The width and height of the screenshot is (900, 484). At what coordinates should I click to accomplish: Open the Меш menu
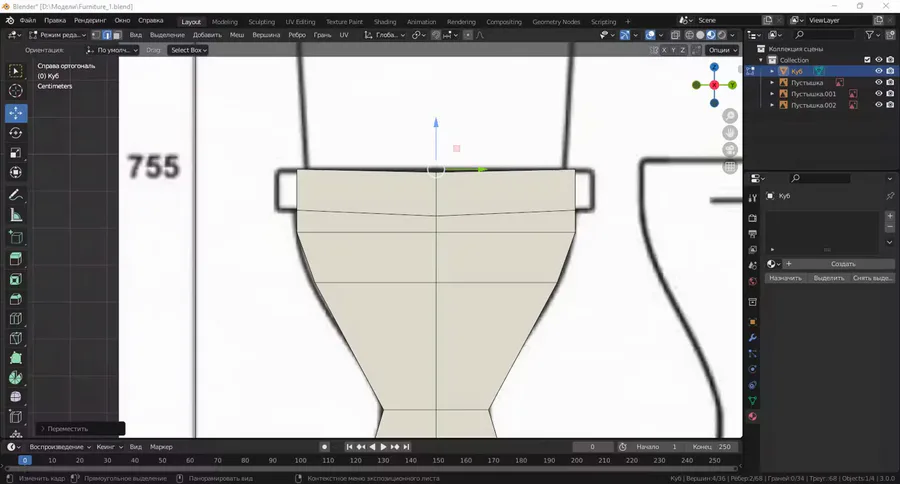(x=237, y=35)
